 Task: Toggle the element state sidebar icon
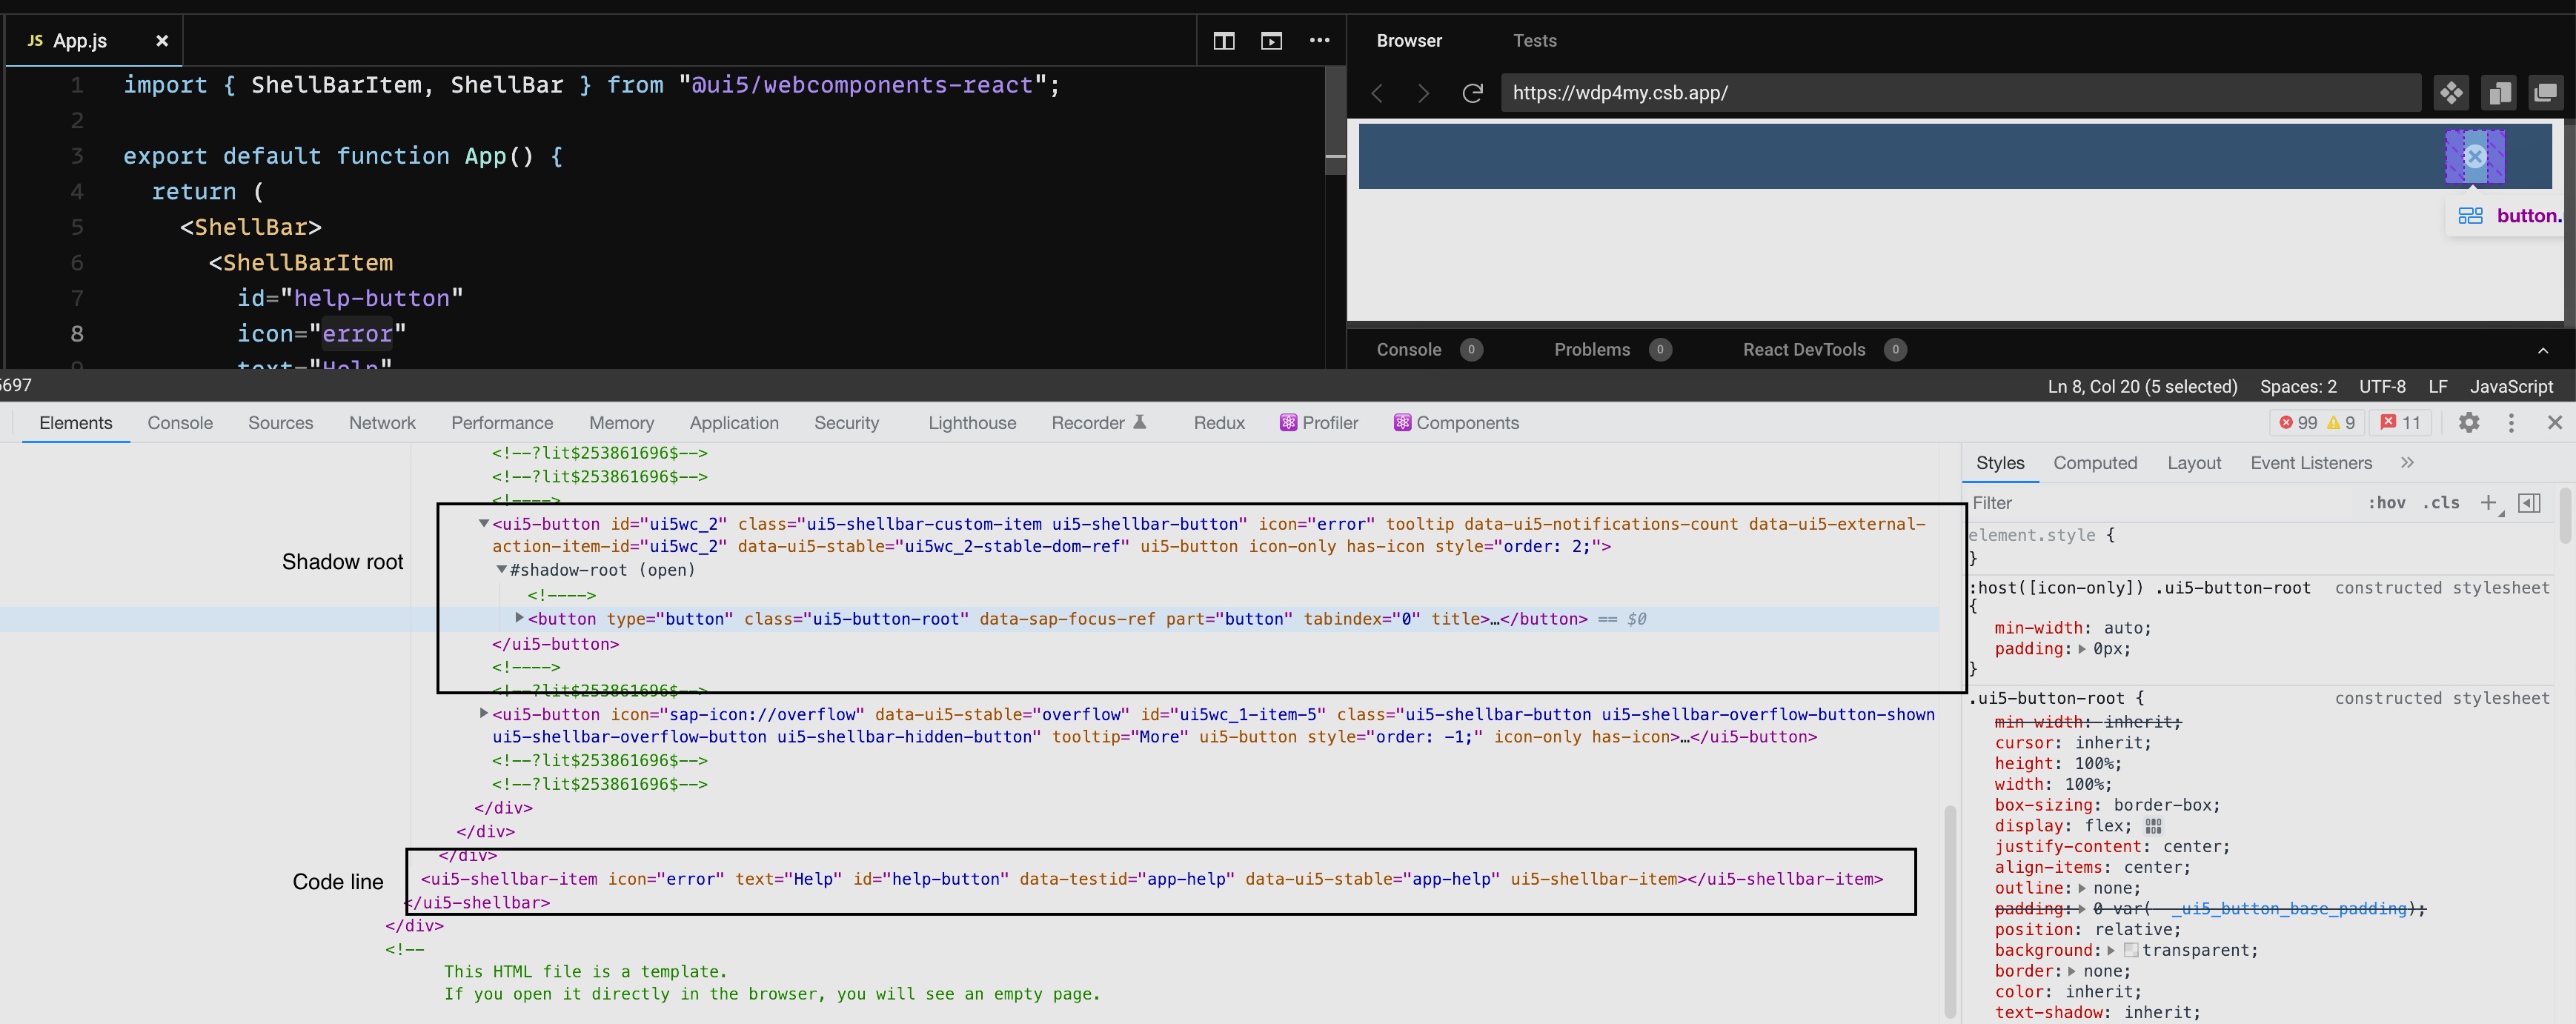(2529, 503)
